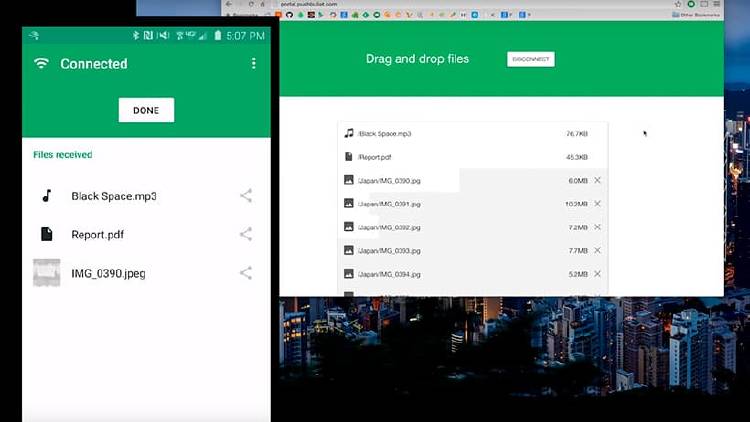Remove IMG_0393.jpg from the list
This screenshot has width=750, height=422.
[x=597, y=250]
